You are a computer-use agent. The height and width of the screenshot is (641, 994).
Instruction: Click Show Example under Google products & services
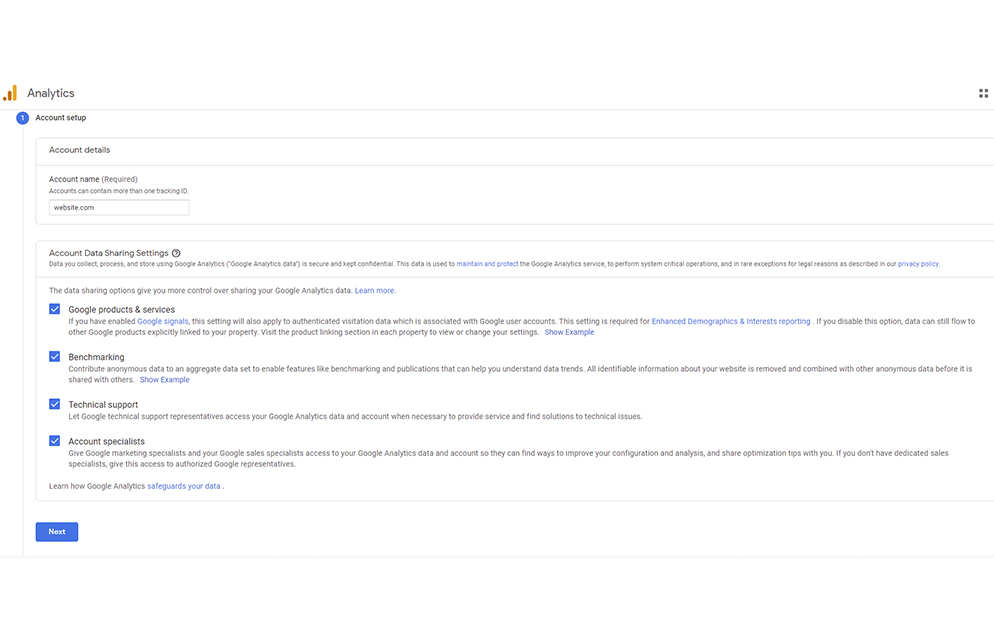569,332
